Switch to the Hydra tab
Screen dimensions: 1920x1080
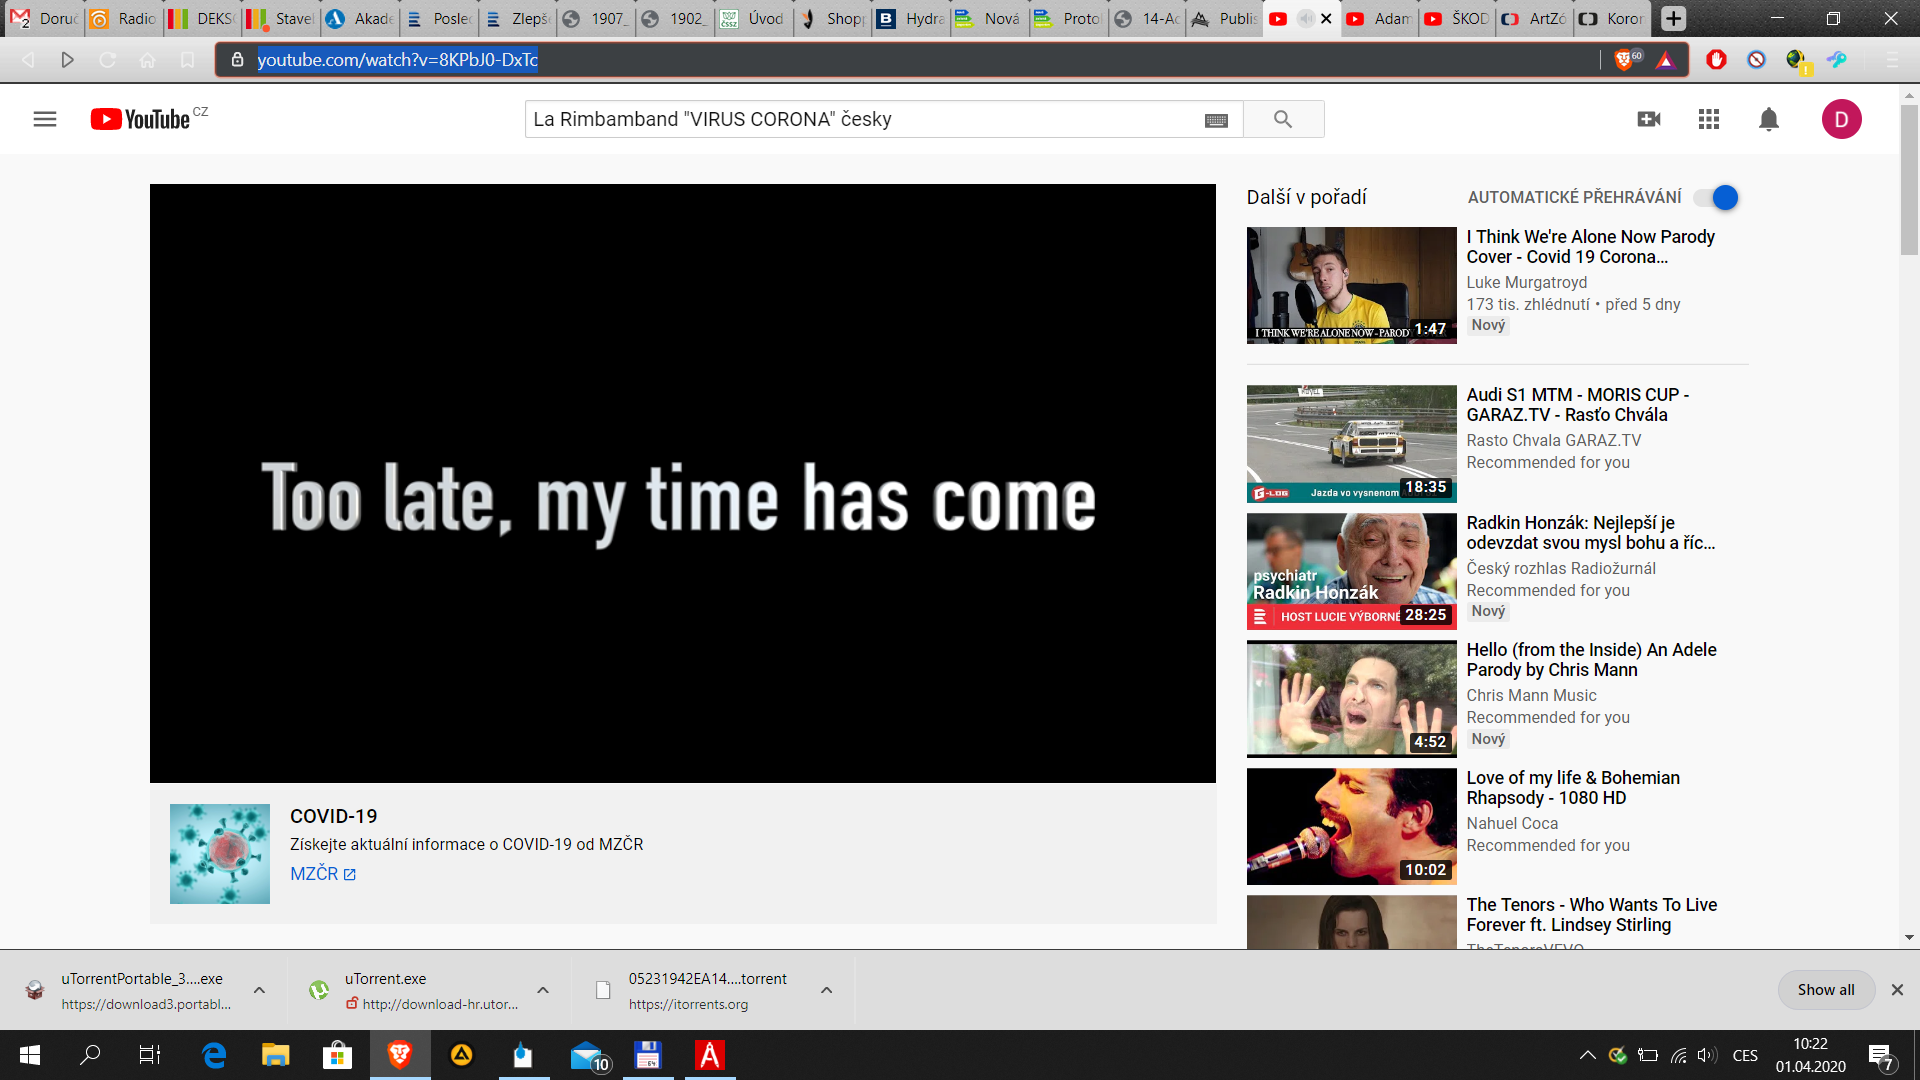point(910,18)
